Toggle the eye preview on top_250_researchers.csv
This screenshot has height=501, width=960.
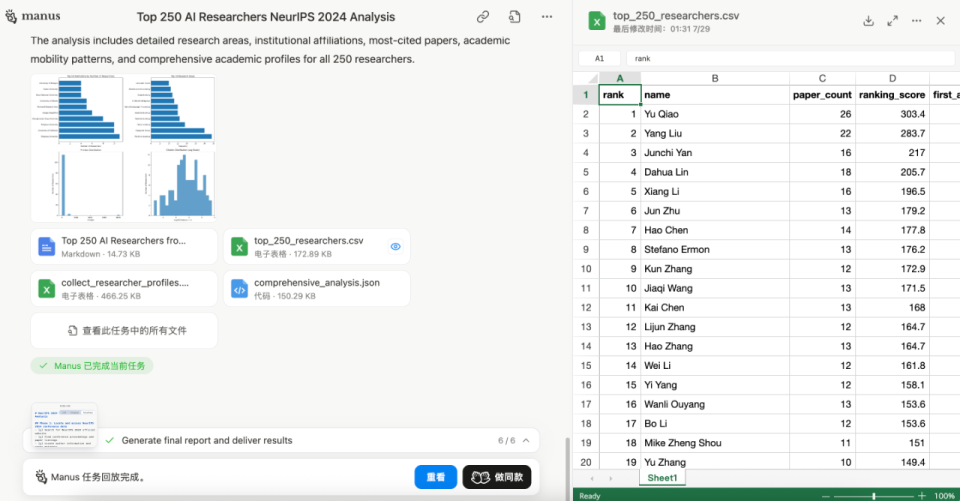pos(396,247)
